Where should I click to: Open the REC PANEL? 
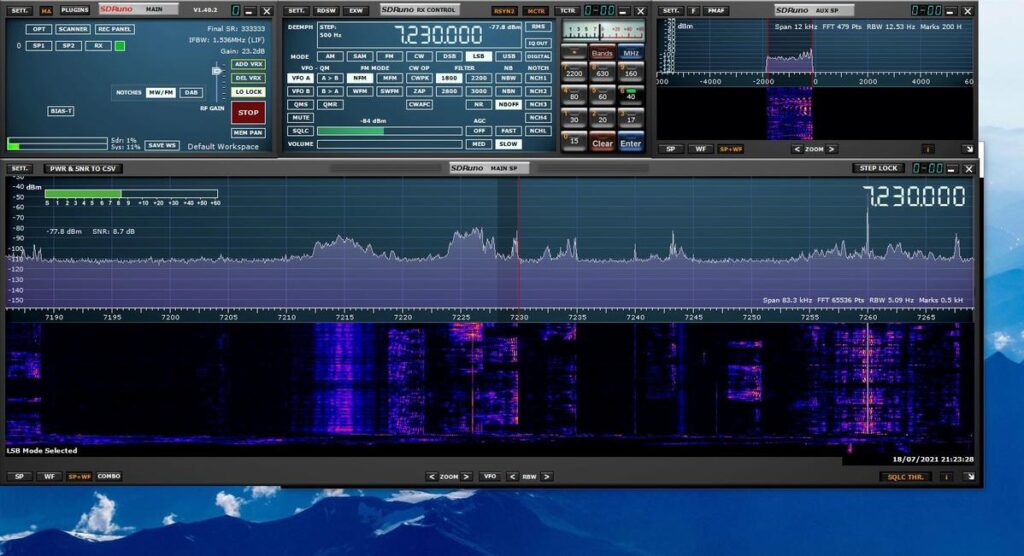pyautogui.click(x=114, y=29)
